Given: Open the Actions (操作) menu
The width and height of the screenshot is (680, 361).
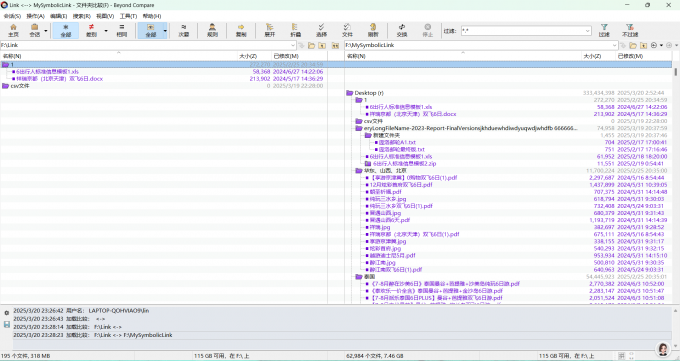Looking at the screenshot, I should pos(36,16).
